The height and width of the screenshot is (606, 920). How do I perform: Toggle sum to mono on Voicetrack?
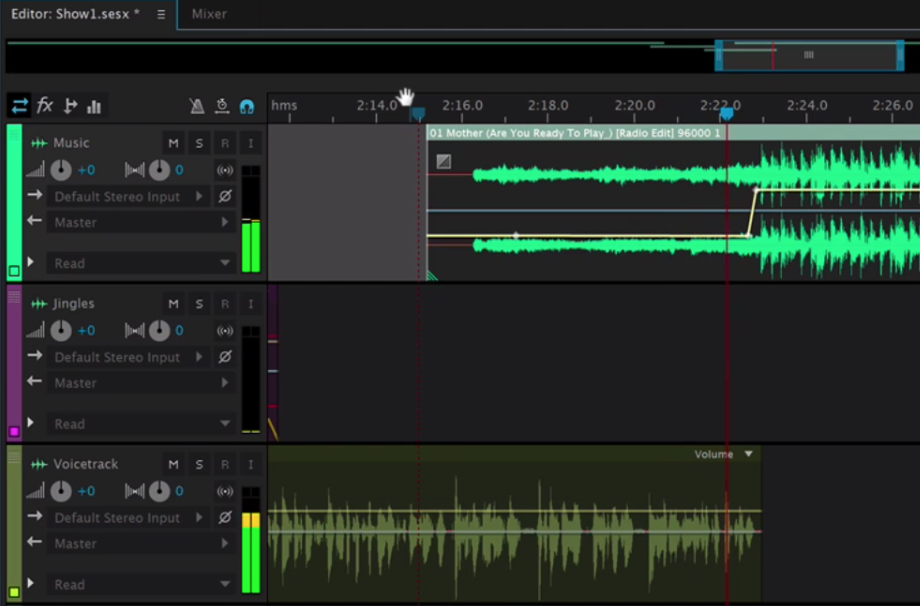tap(225, 492)
